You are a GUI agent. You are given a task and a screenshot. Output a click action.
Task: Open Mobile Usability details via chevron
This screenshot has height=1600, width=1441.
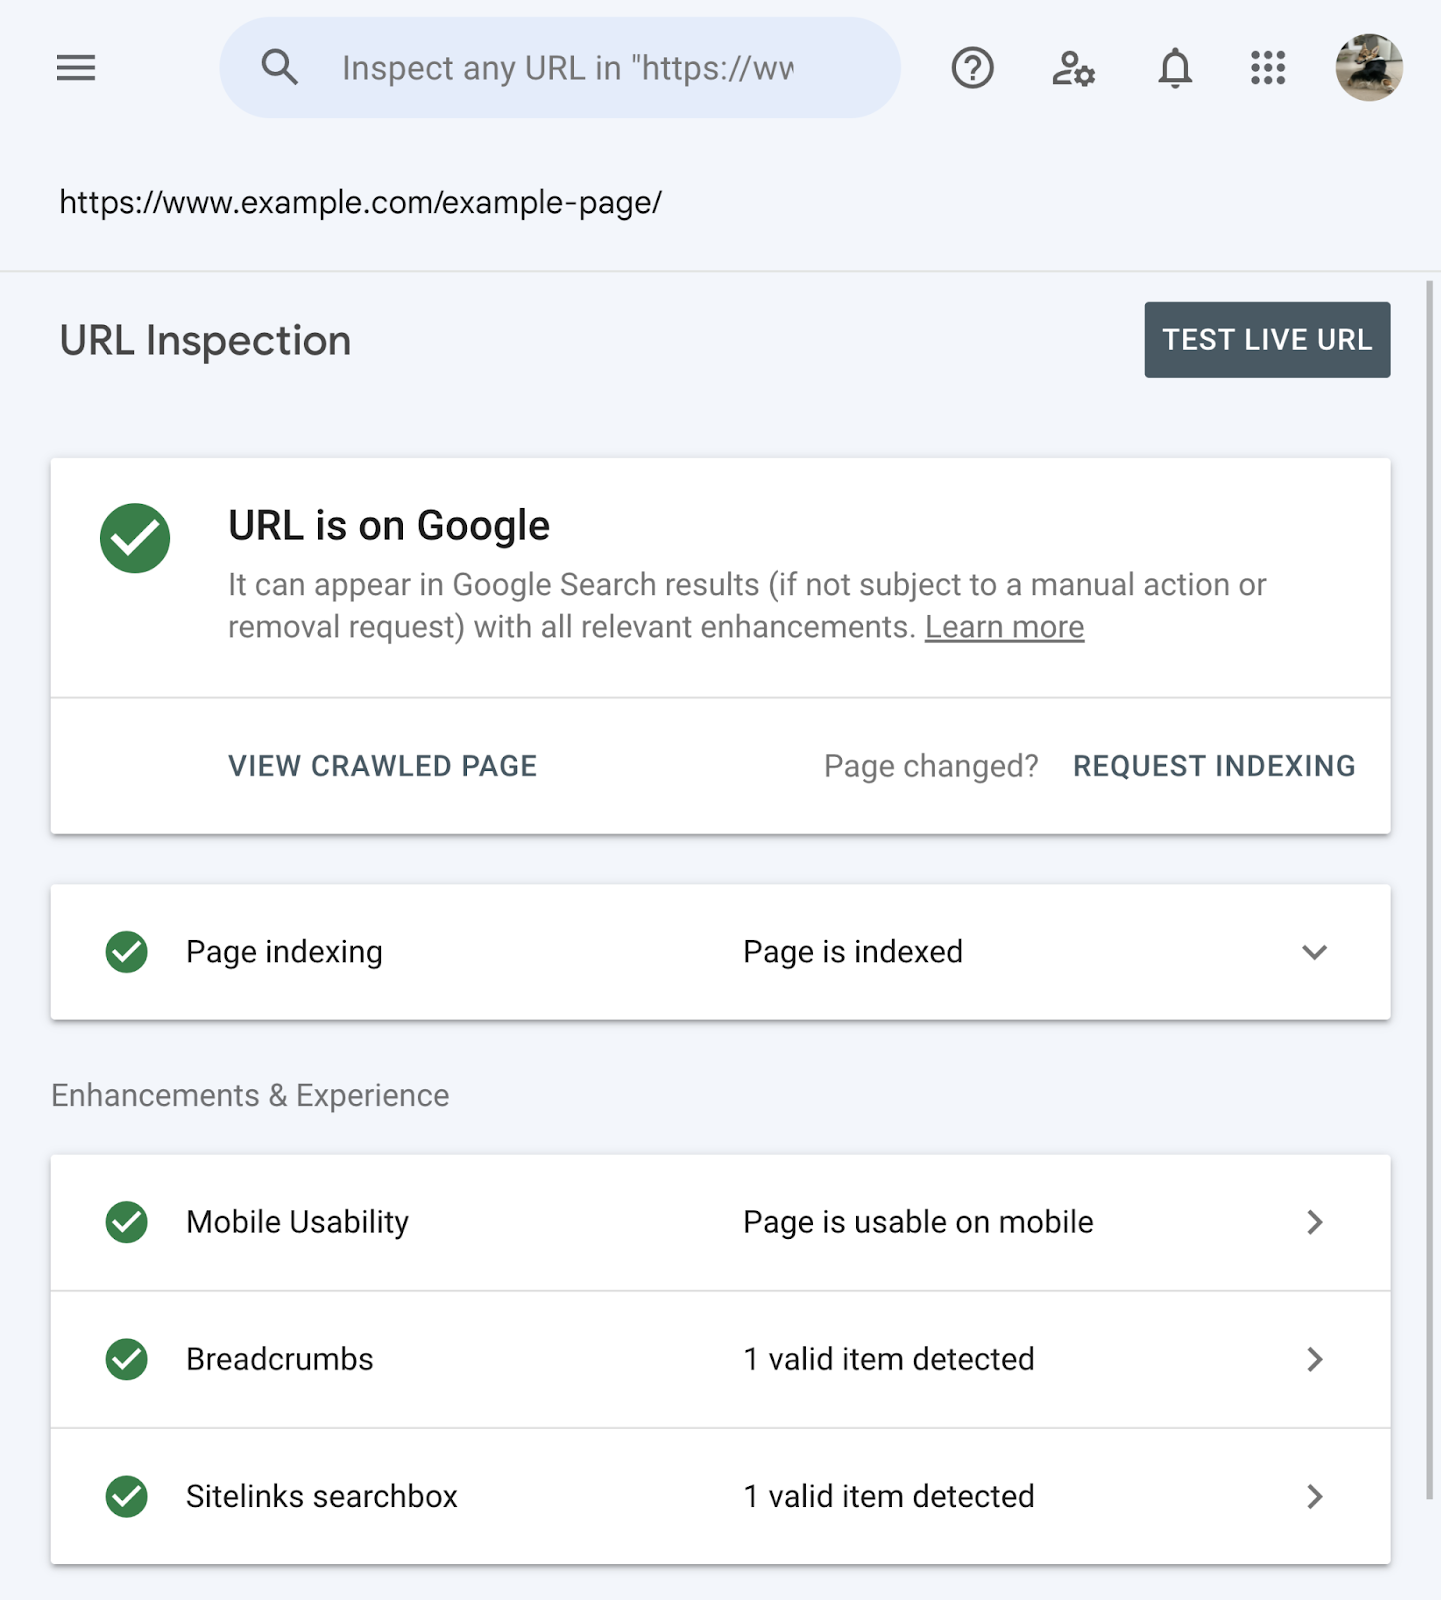point(1314,1221)
